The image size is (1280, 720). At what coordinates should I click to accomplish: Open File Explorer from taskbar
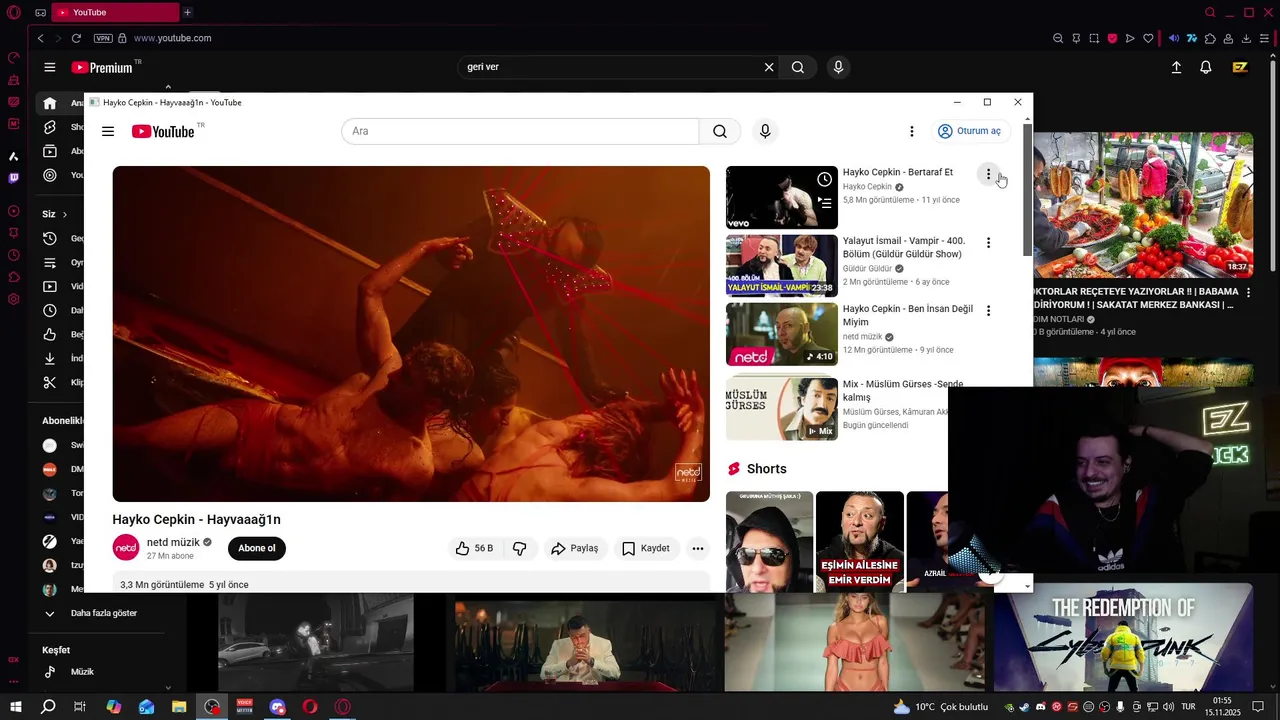click(x=179, y=706)
